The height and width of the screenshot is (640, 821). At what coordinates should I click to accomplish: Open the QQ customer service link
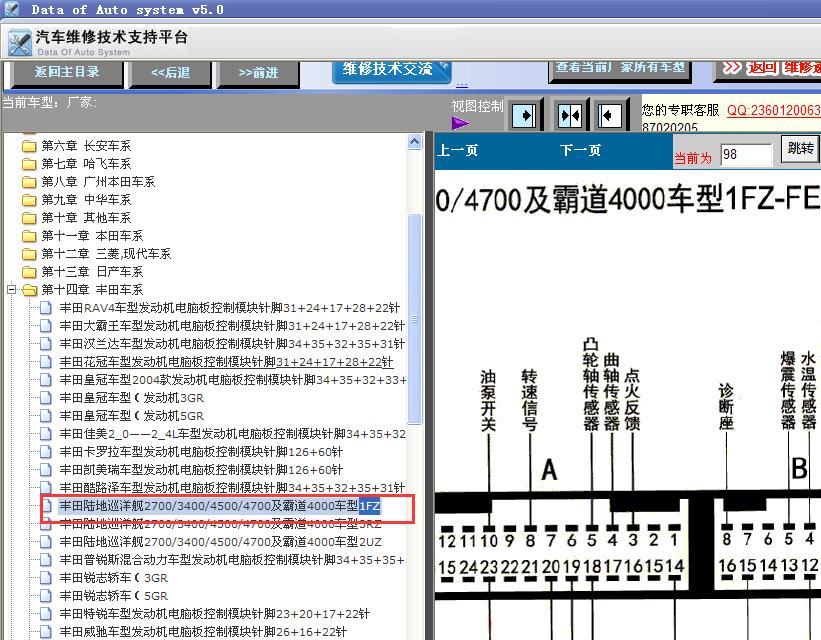click(773, 111)
